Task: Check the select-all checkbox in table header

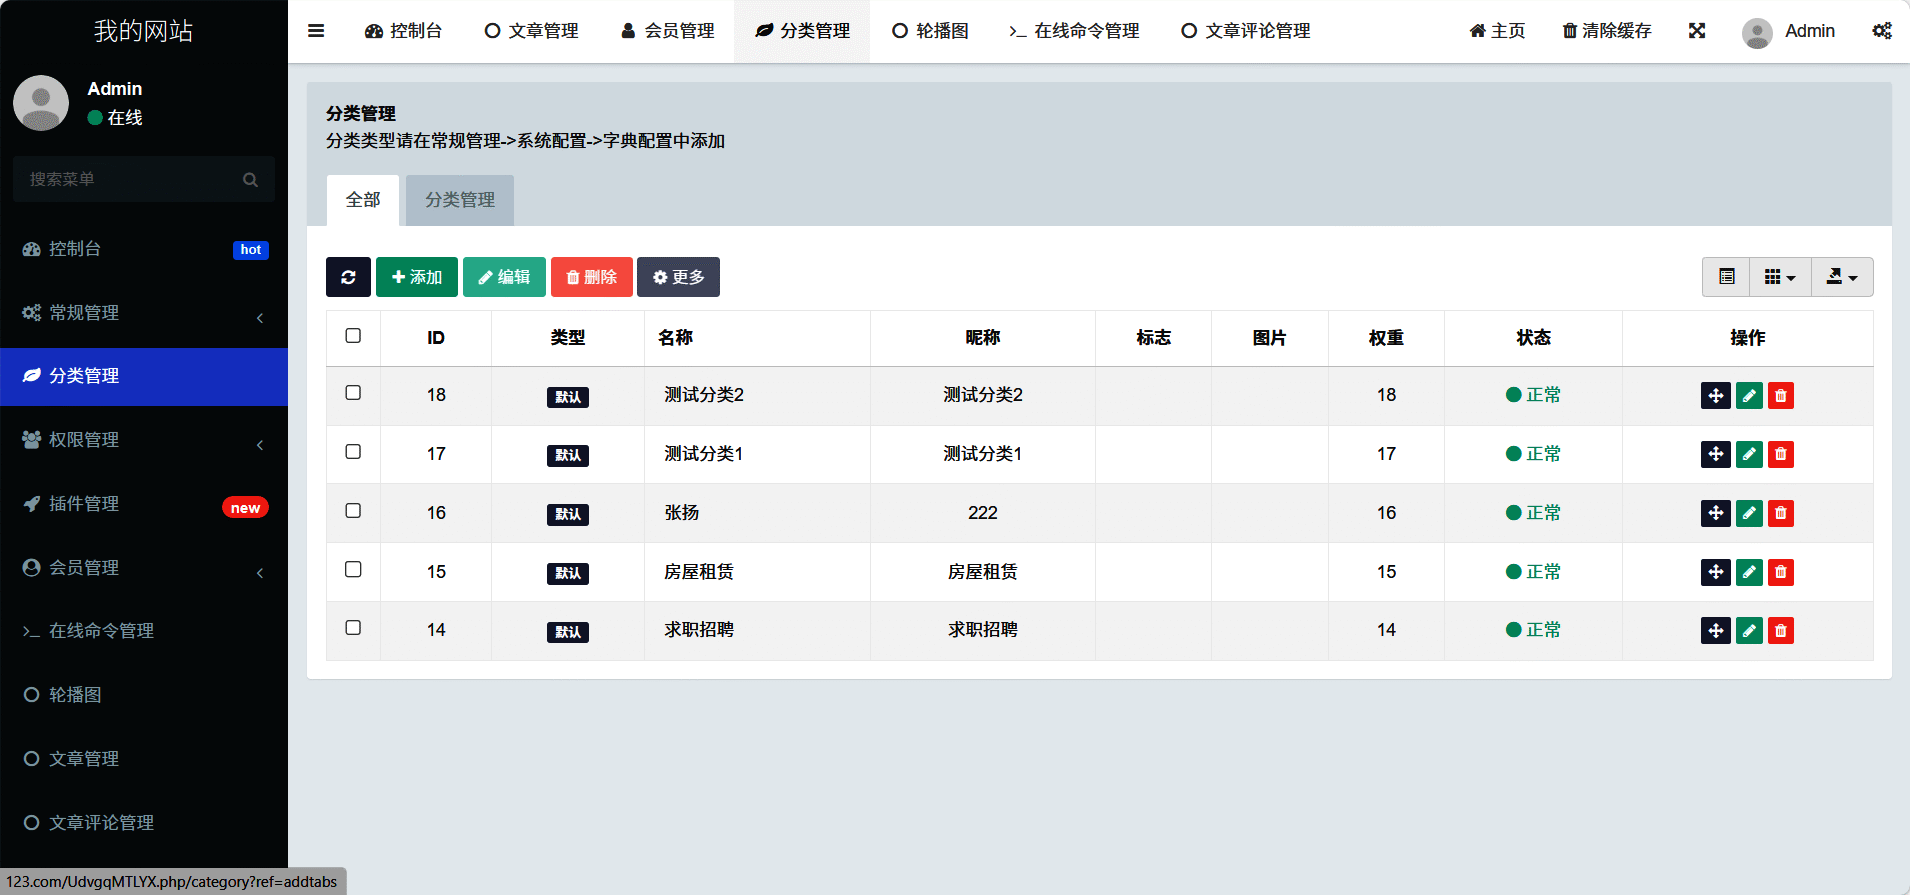Action: click(x=353, y=336)
